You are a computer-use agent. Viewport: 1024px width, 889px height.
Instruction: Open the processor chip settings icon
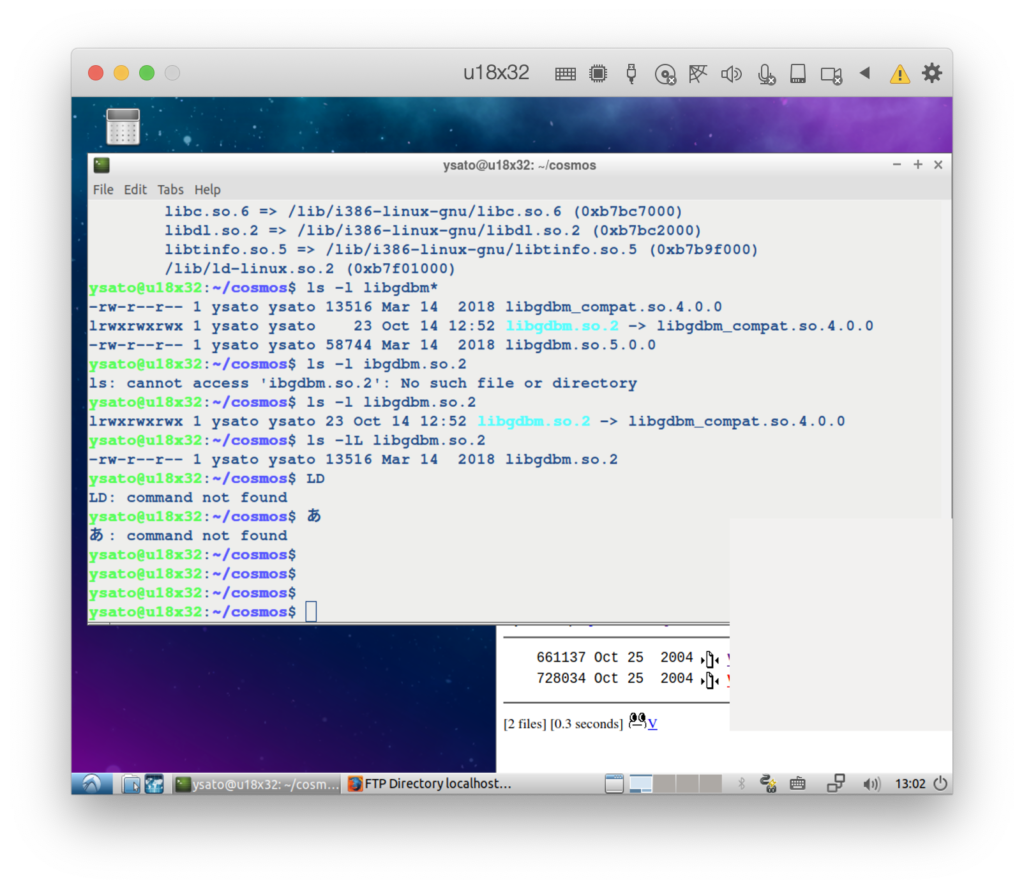tap(598, 73)
